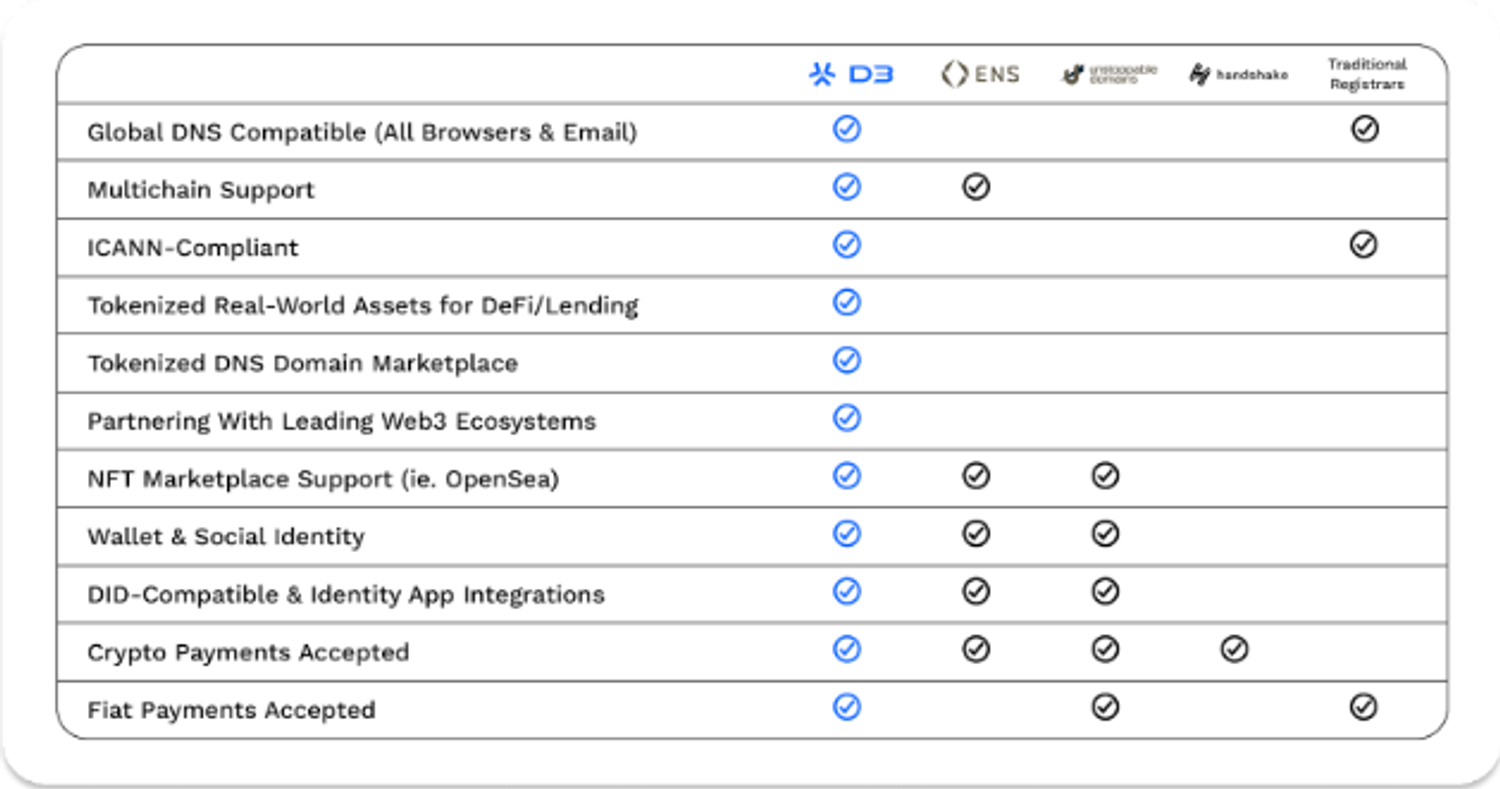Click DID-Compatible & Identity App Integrations label
This screenshot has width=1500, height=789.
click(x=346, y=595)
